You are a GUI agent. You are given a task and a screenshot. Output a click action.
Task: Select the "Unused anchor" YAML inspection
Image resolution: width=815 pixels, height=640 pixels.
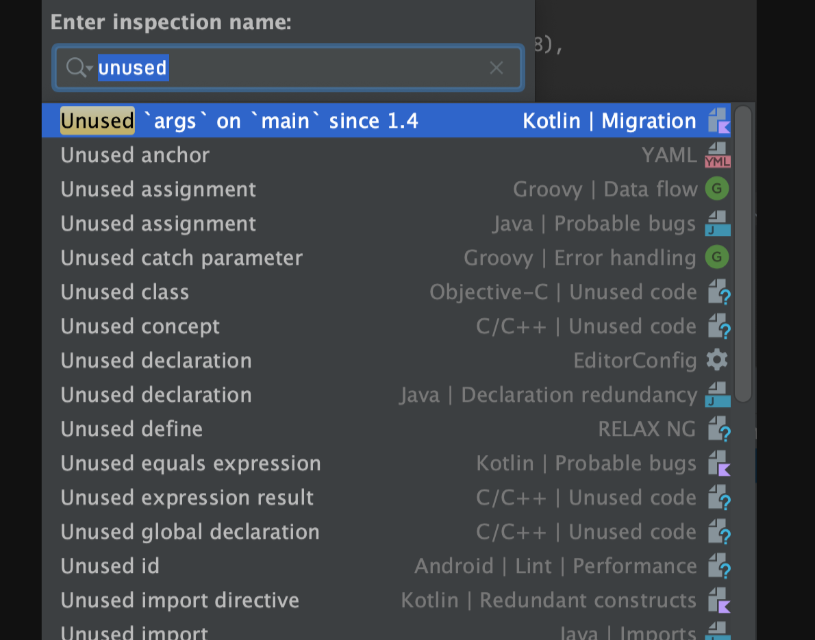click(x=300, y=155)
